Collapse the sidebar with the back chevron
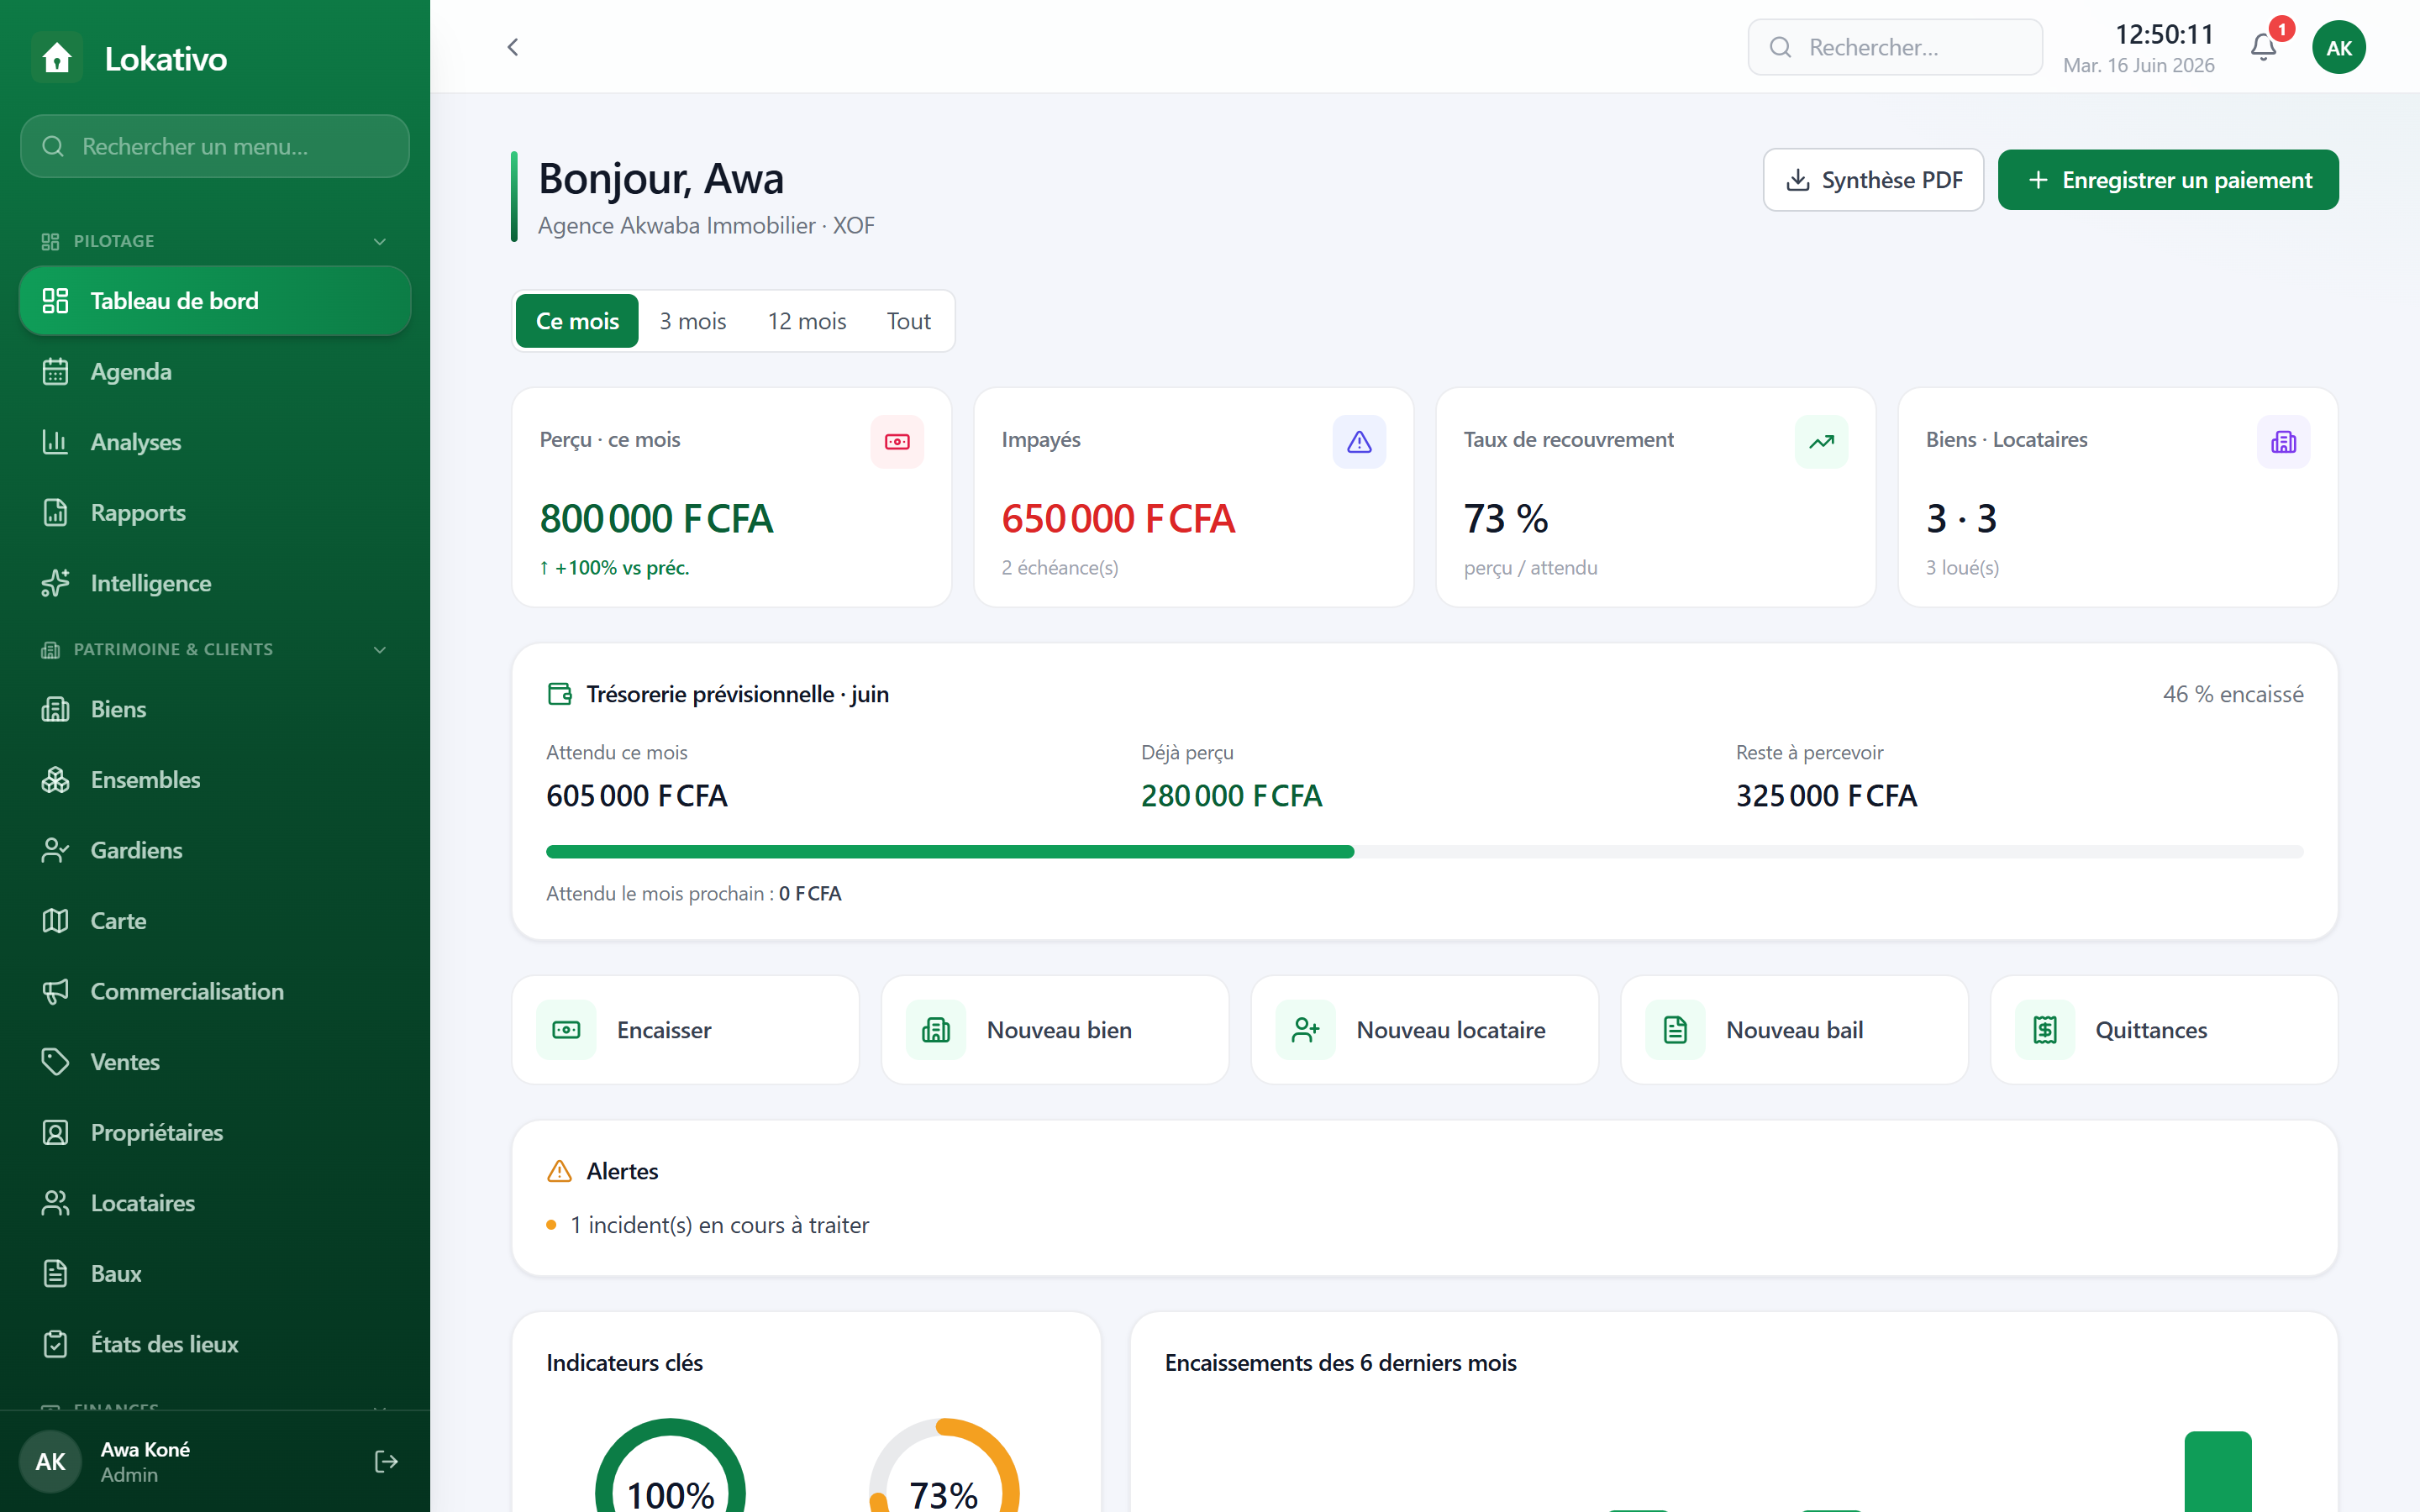The image size is (2420, 1512). [513, 47]
